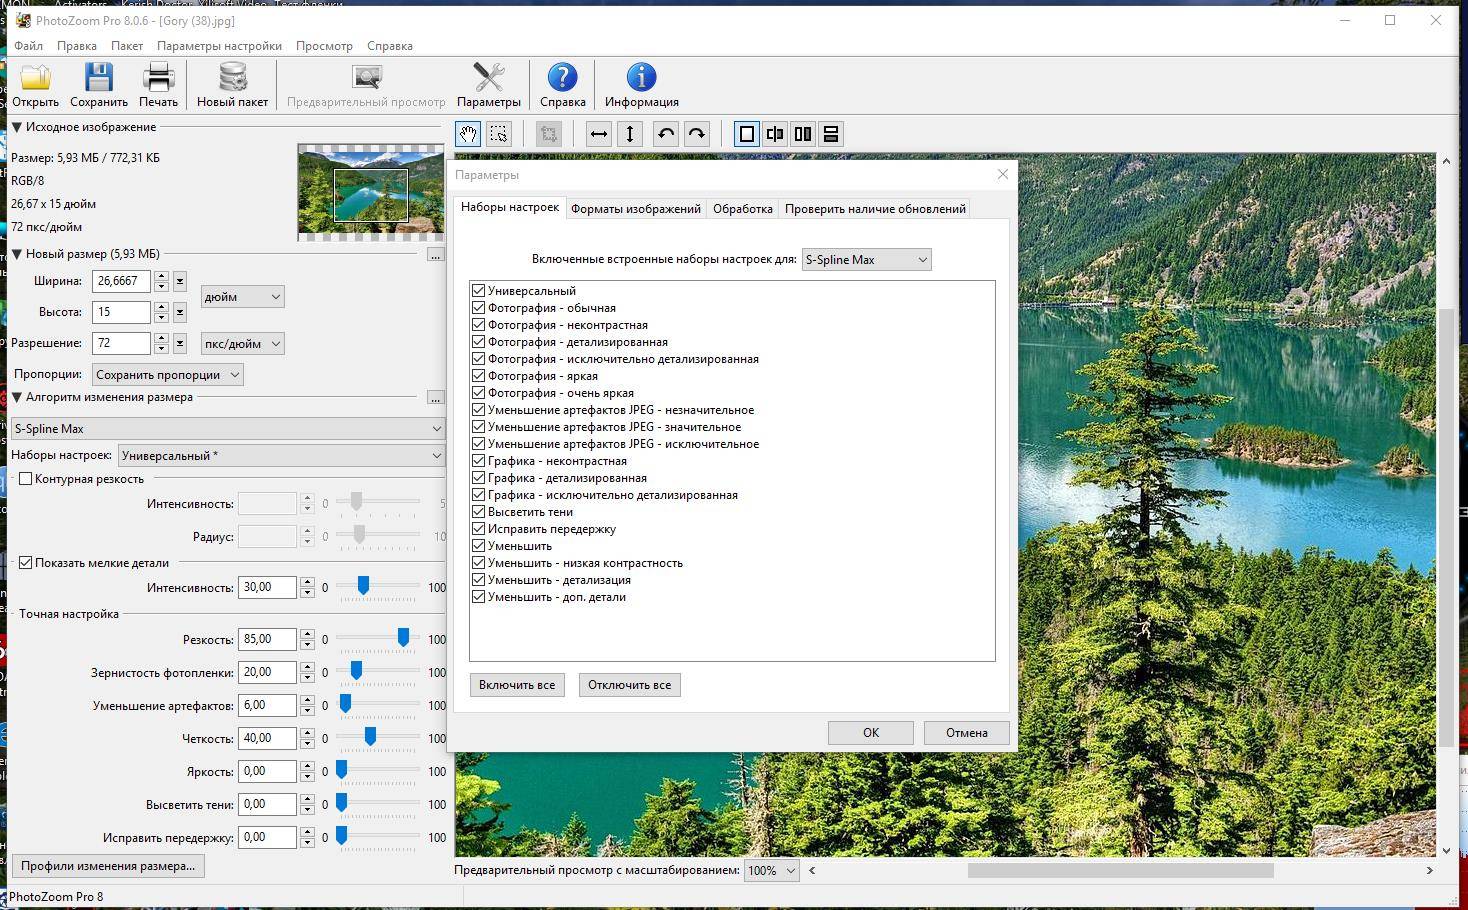The image size is (1468, 910).
Task: Switch to Обработка tab
Action: (742, 209)
